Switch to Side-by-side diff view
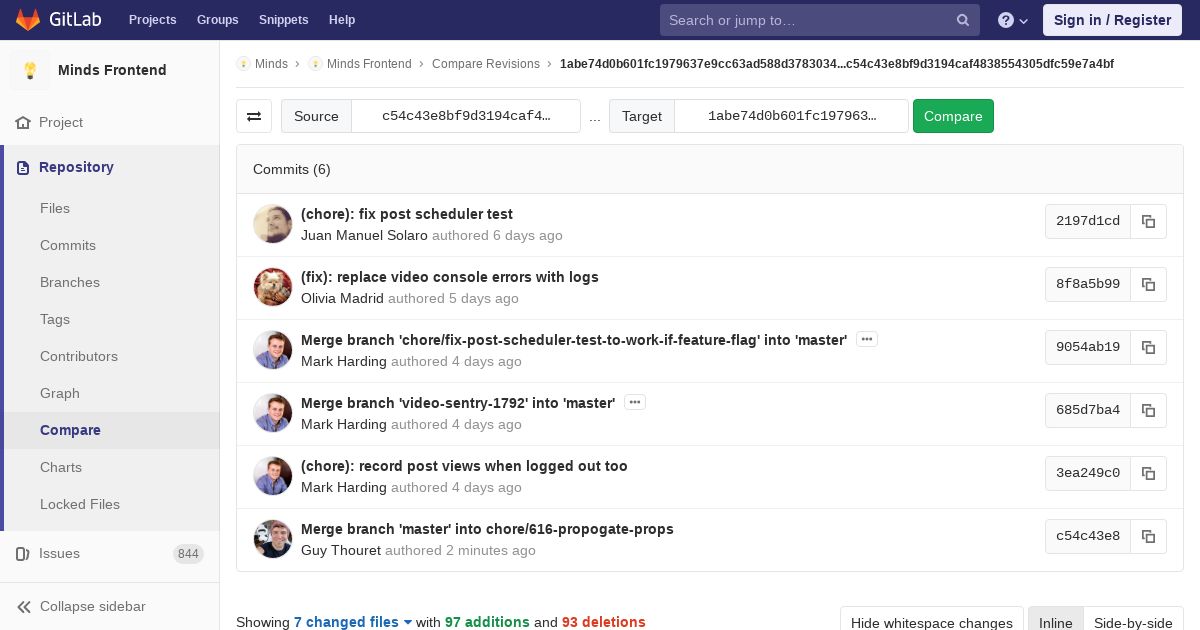Screen dimensions: 1200x630 click(x=1133, y=623)
